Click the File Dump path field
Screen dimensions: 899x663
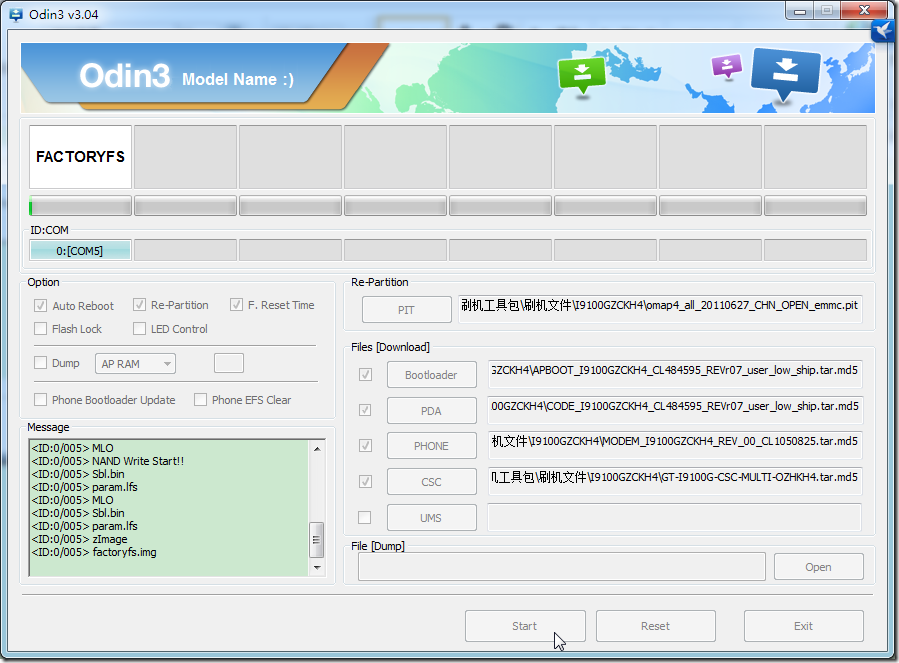tap(562, 567)
